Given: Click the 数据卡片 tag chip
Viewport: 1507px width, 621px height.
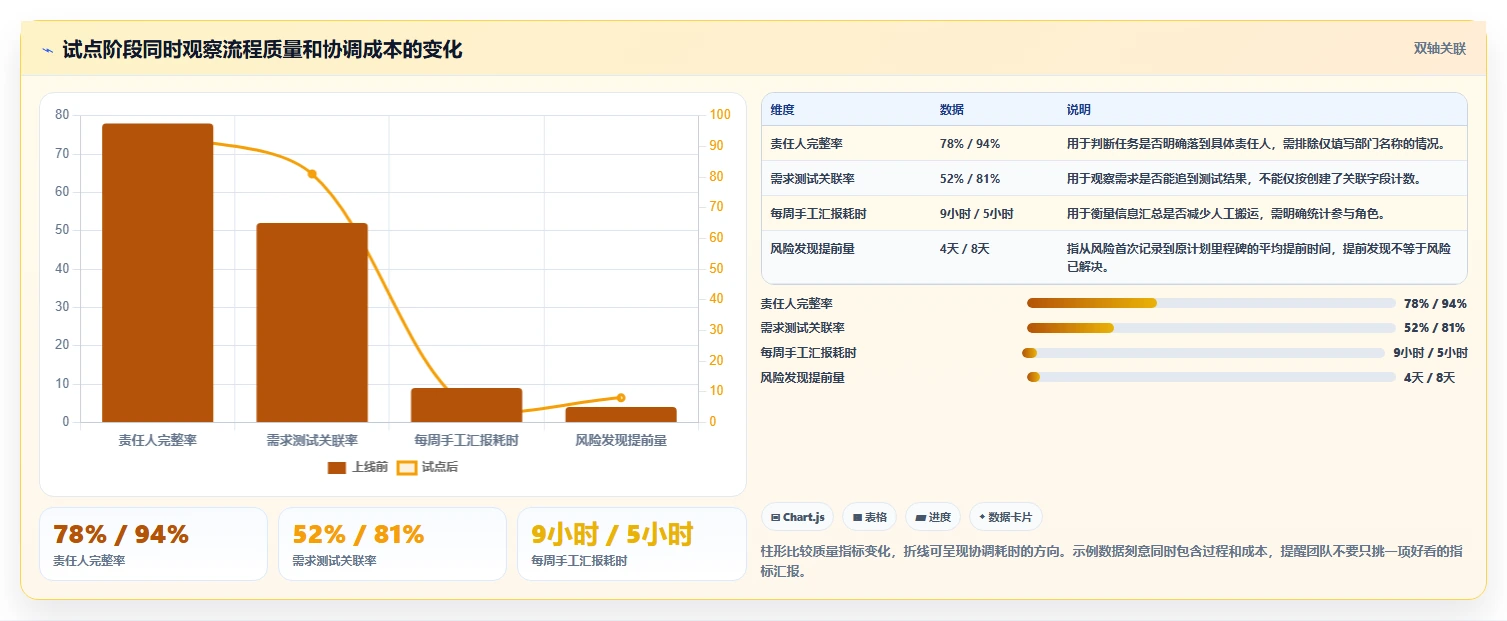Looking at the screenshot, I should pos(1006,517).
